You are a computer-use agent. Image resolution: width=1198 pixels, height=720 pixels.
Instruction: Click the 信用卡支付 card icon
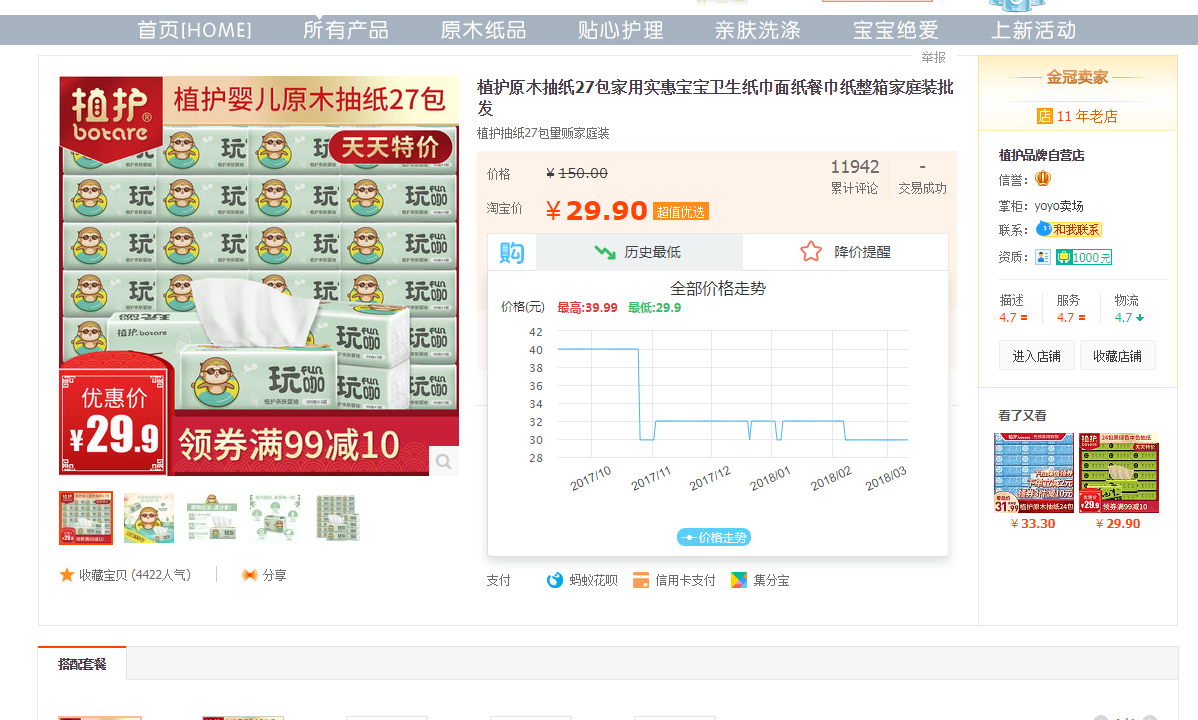click(641, 580)
